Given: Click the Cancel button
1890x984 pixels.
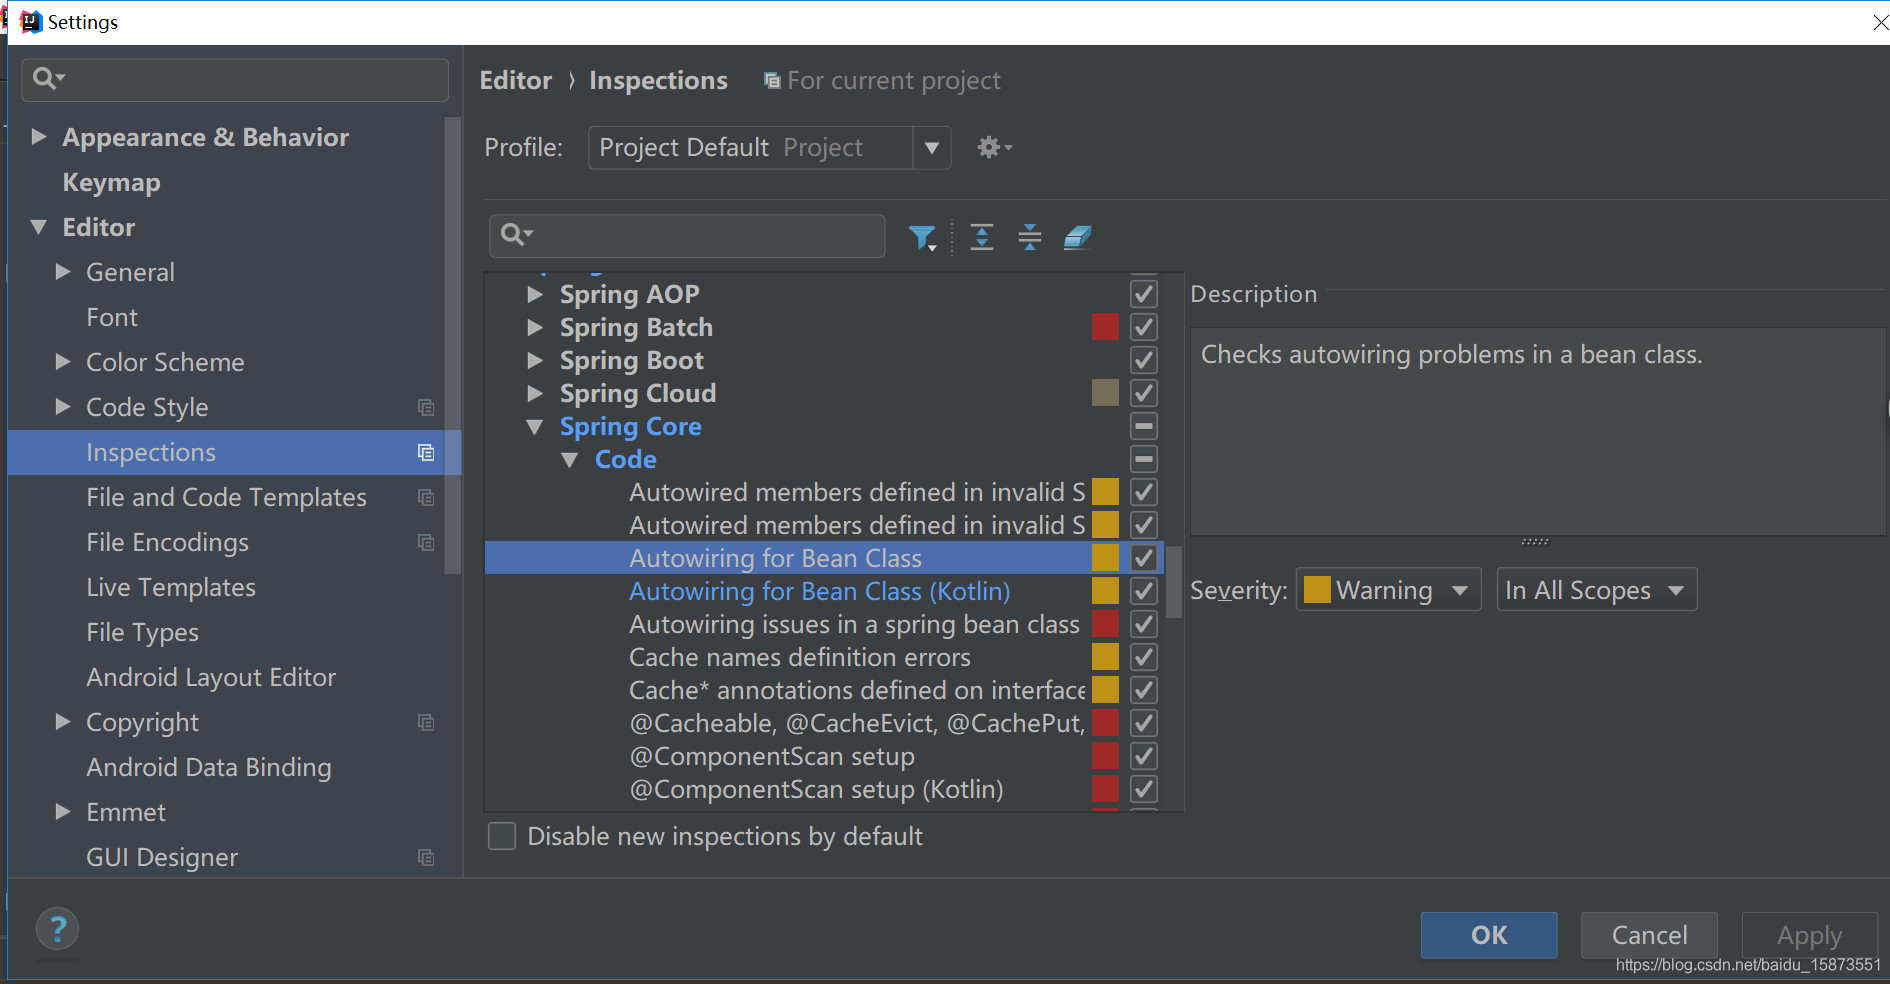Looking at the screenshot, I should (x=1649, y=935).
